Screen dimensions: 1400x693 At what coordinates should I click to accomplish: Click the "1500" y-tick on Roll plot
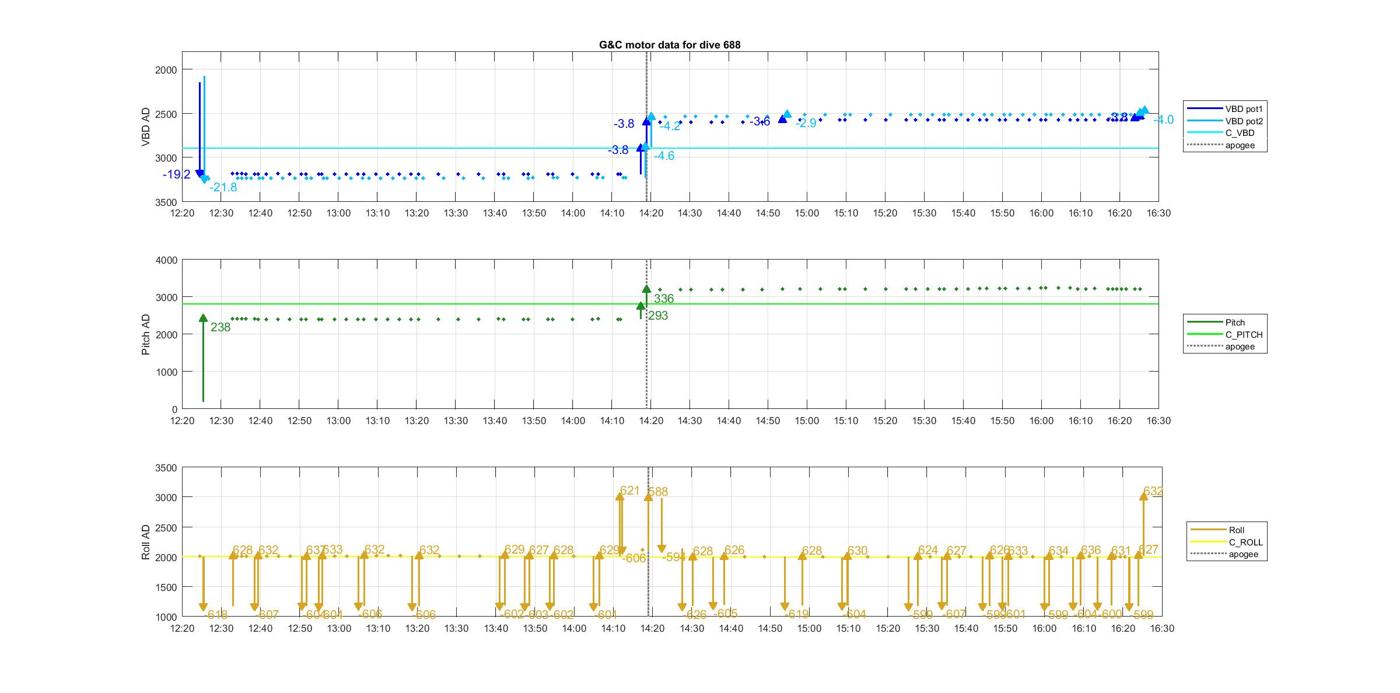pyautogui.click(x=165, y=587)
